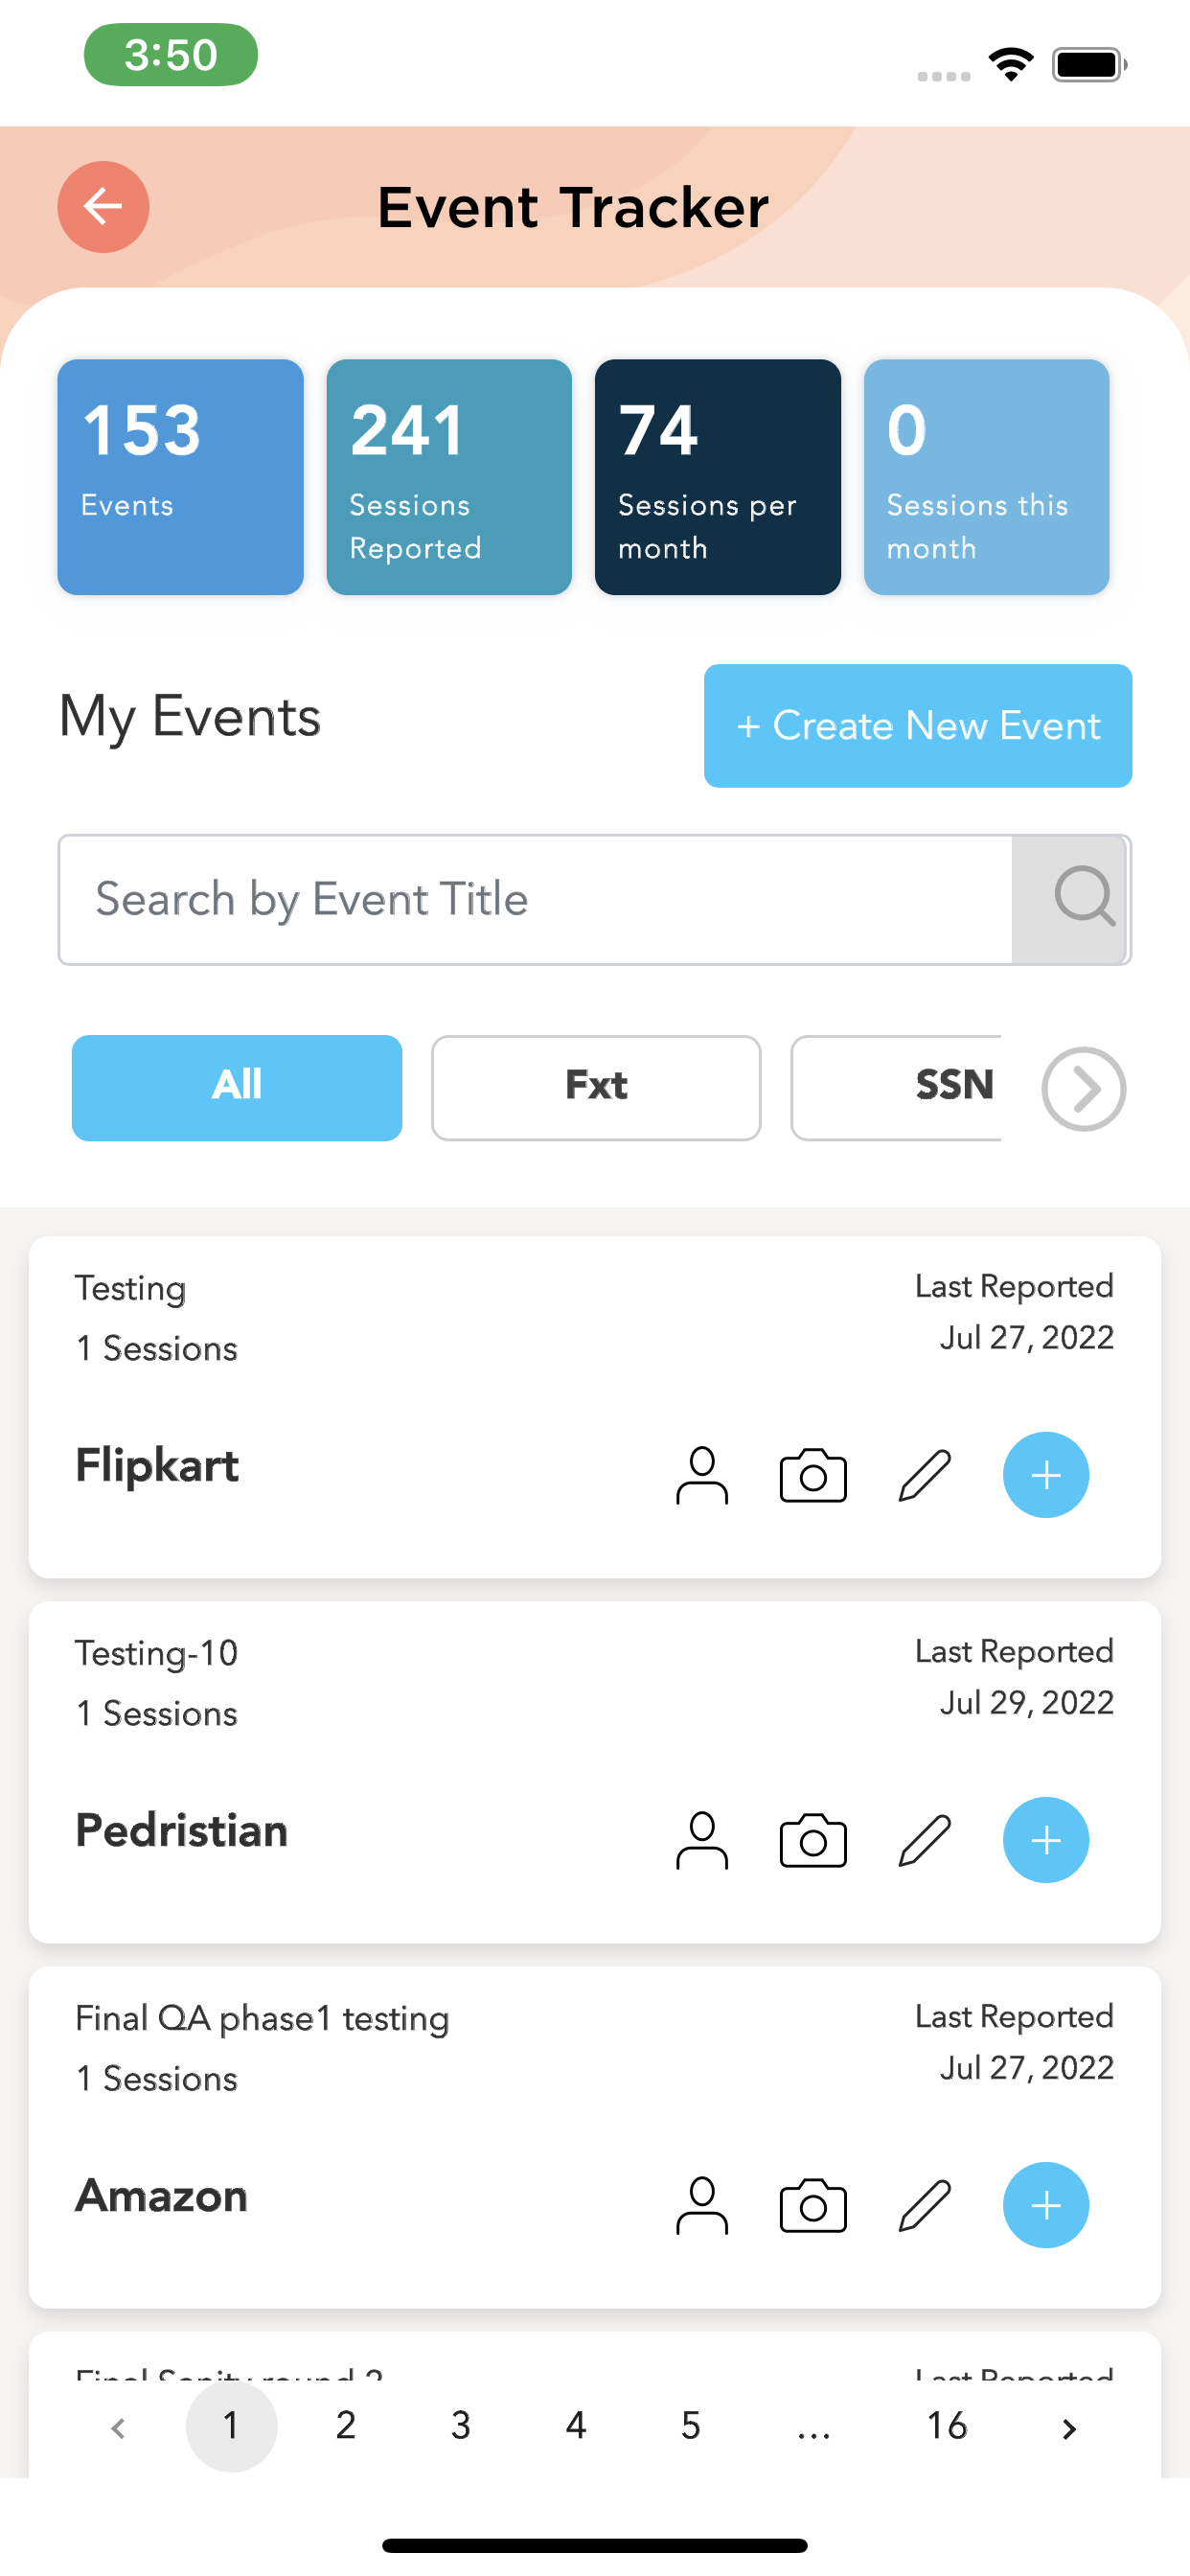The width and height of the screenshot is (1190, 2576).
Task: Focus the Search by Event Title field
Action: point(535,899)
